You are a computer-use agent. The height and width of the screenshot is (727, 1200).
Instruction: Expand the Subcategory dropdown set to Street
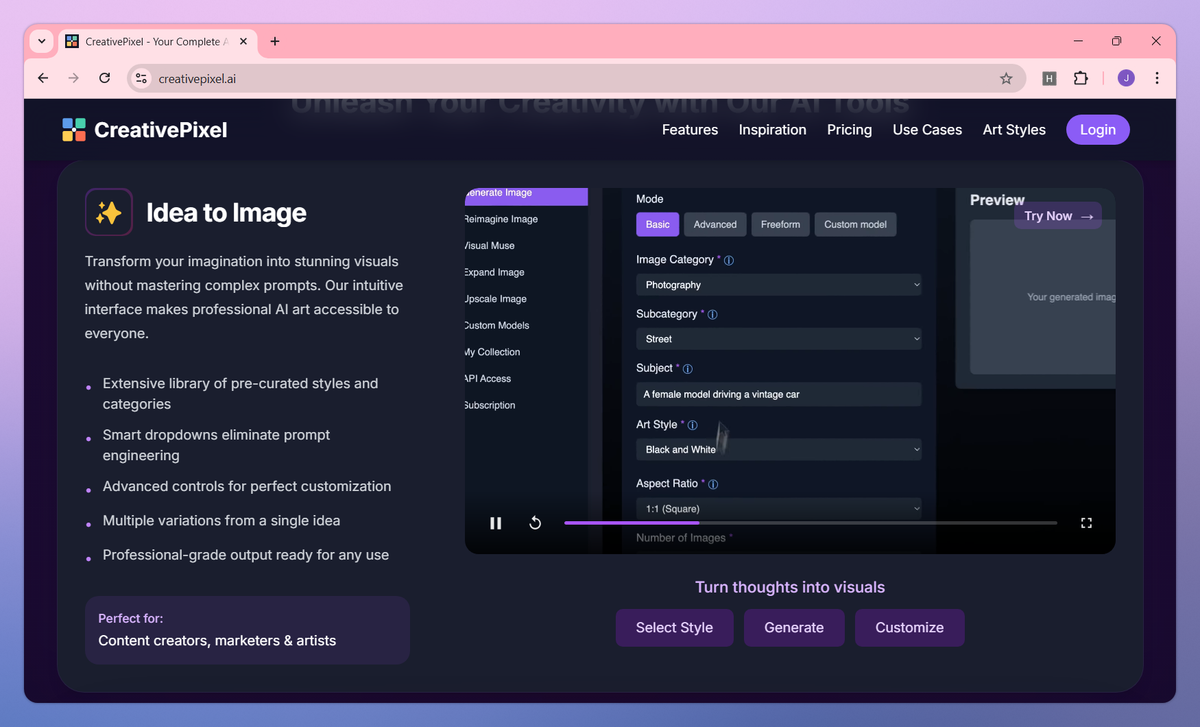(x=779, y=338)
